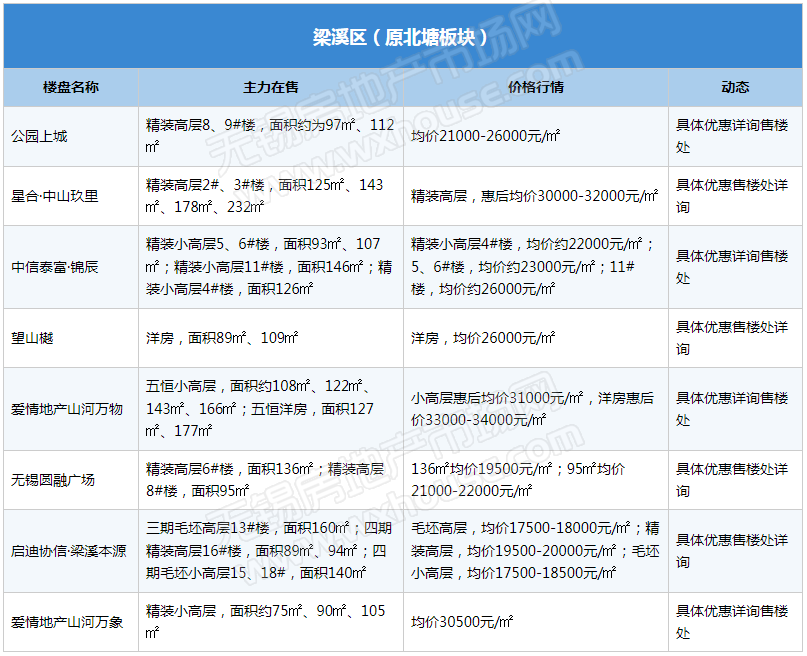This screenshot has height=656, width=807.
Task: Select the 主力在售 column header
Action: click(271, 87)
